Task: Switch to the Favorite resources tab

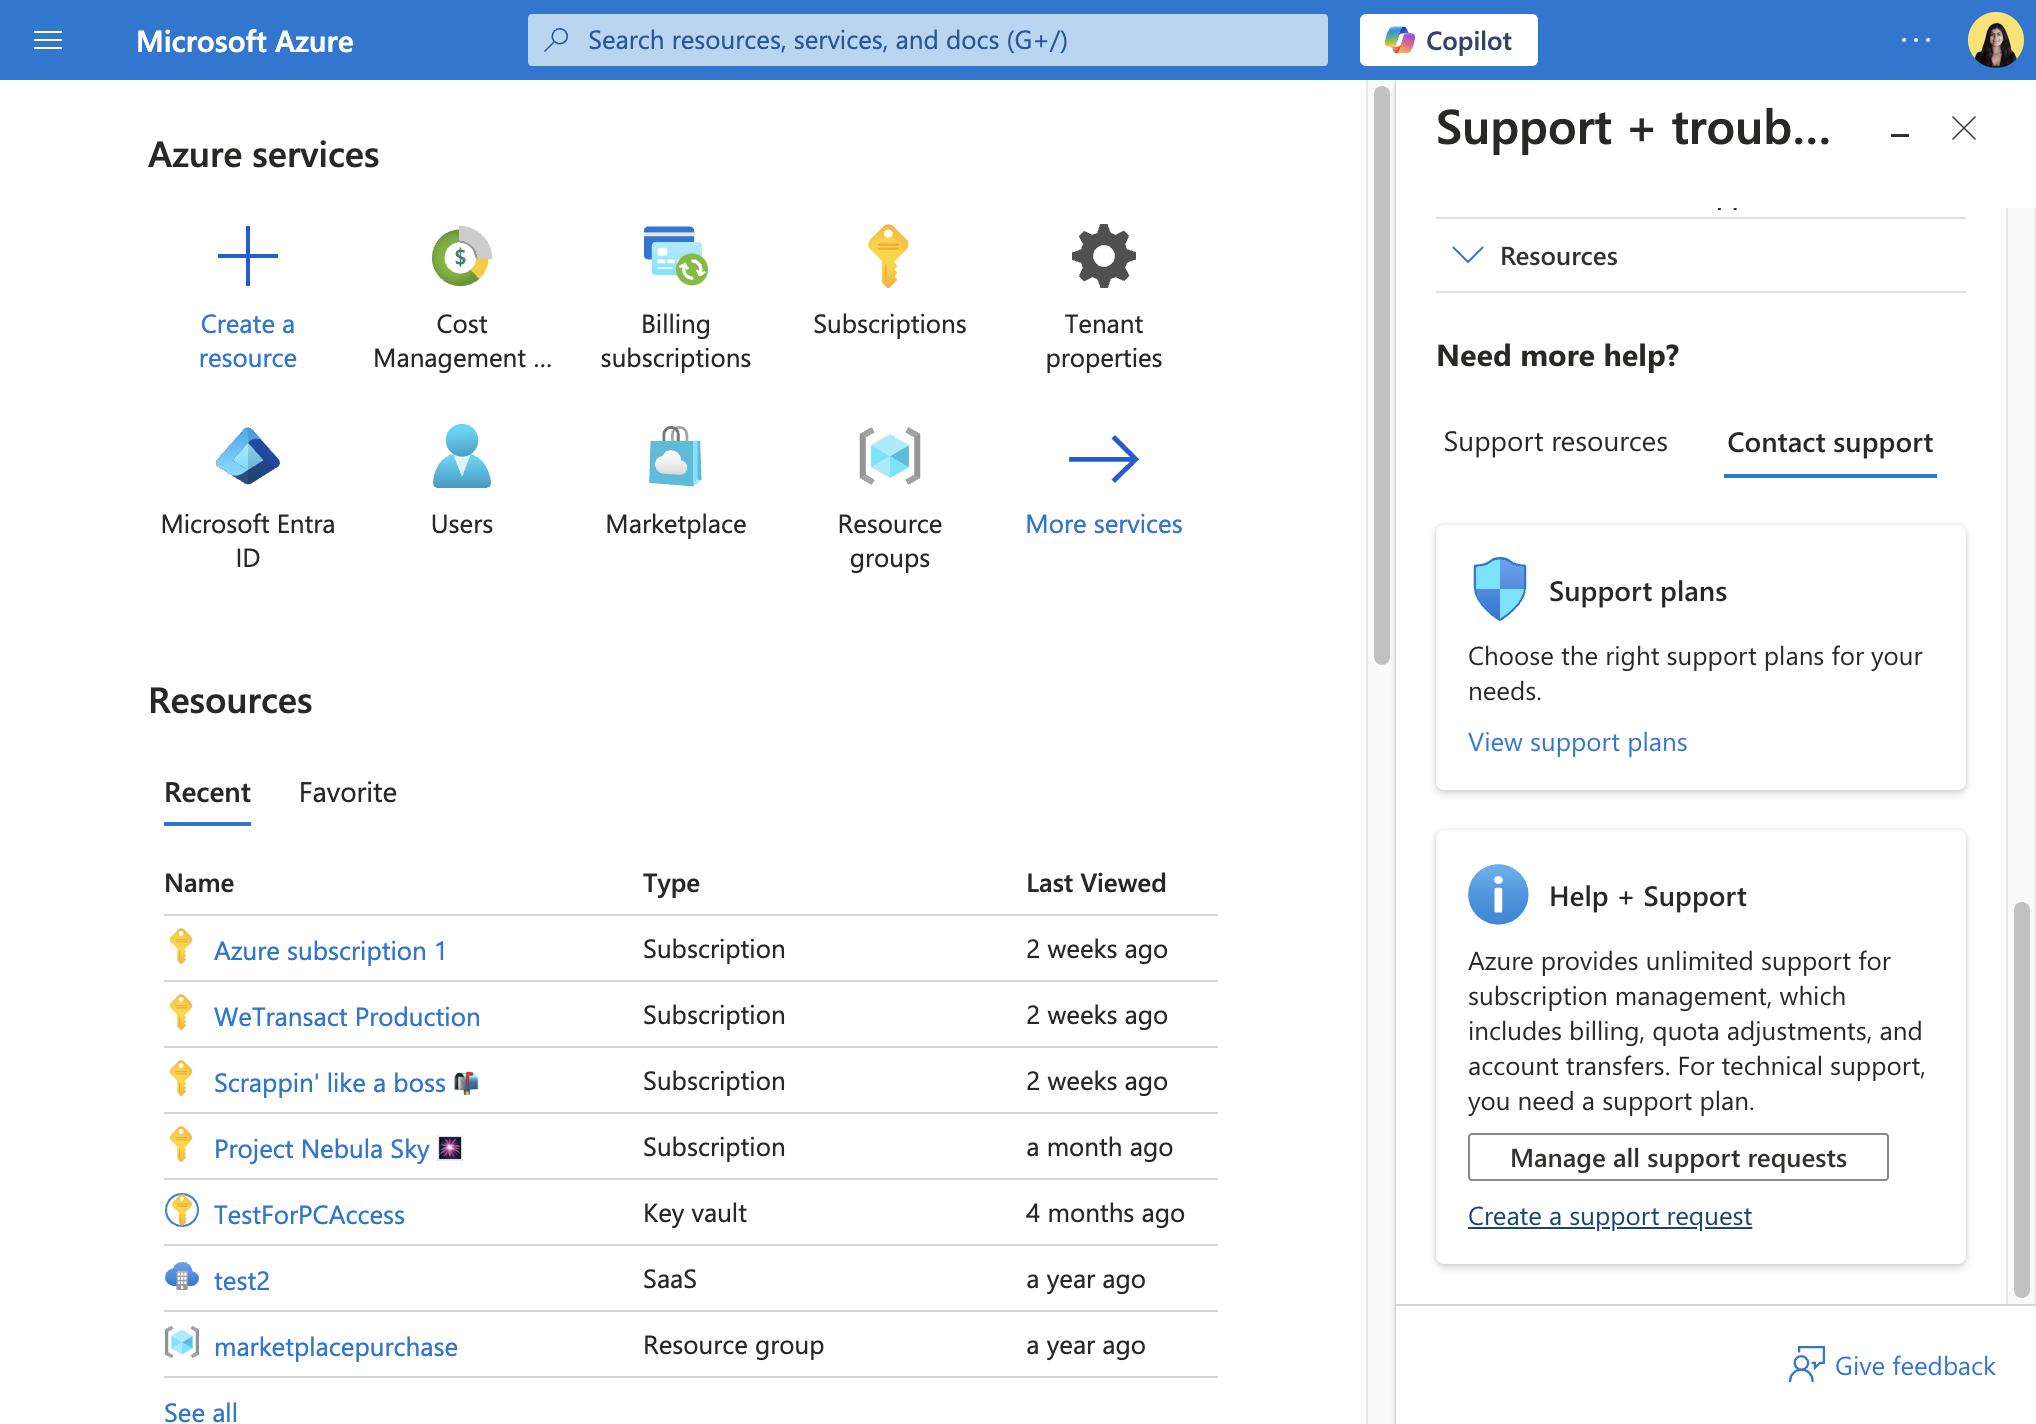Action: pyautogui.click(x=348, y=793)
